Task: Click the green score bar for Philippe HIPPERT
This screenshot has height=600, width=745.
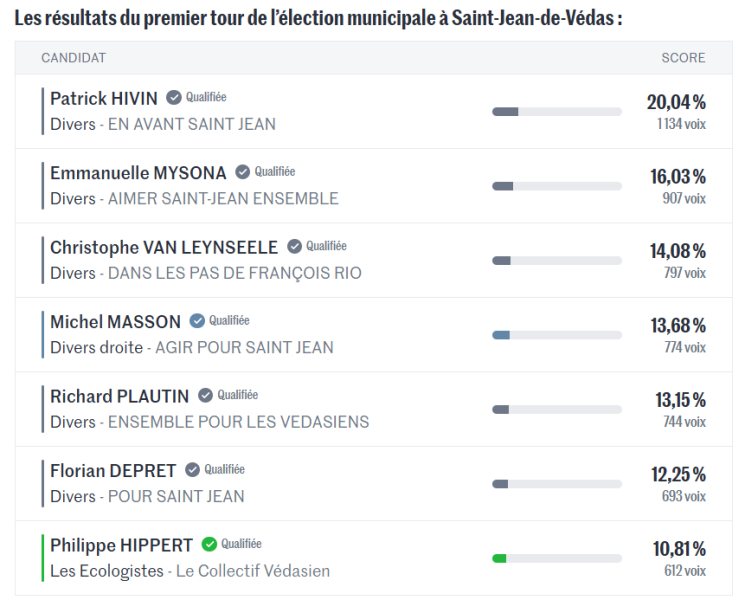Action: (x=556, y=558)
